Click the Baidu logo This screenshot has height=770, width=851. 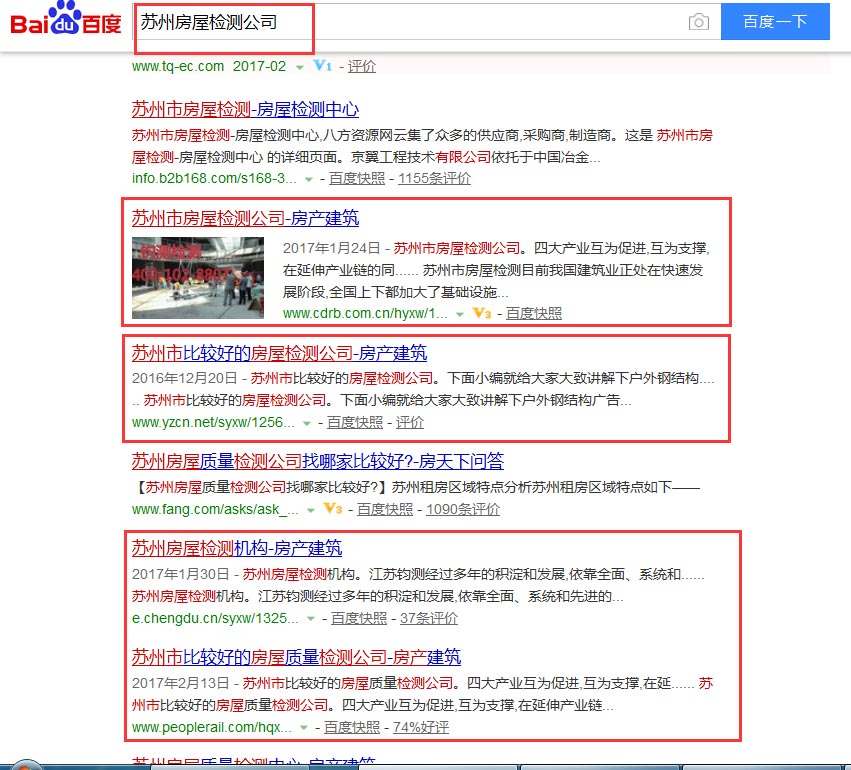(66, 20)
